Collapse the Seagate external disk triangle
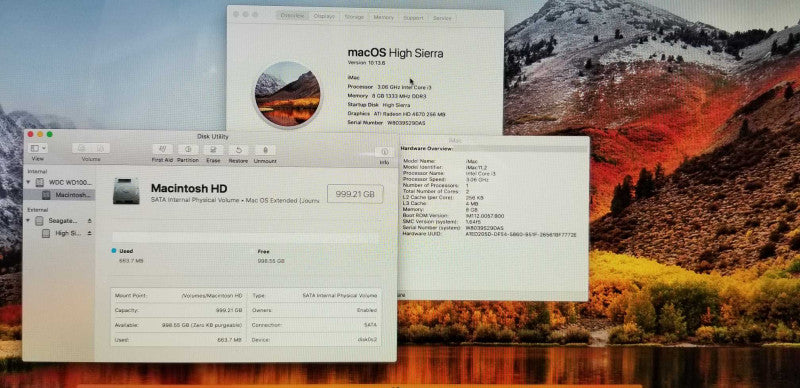The height and width of the screenshot is (388, 800). [x=28, y=221]
